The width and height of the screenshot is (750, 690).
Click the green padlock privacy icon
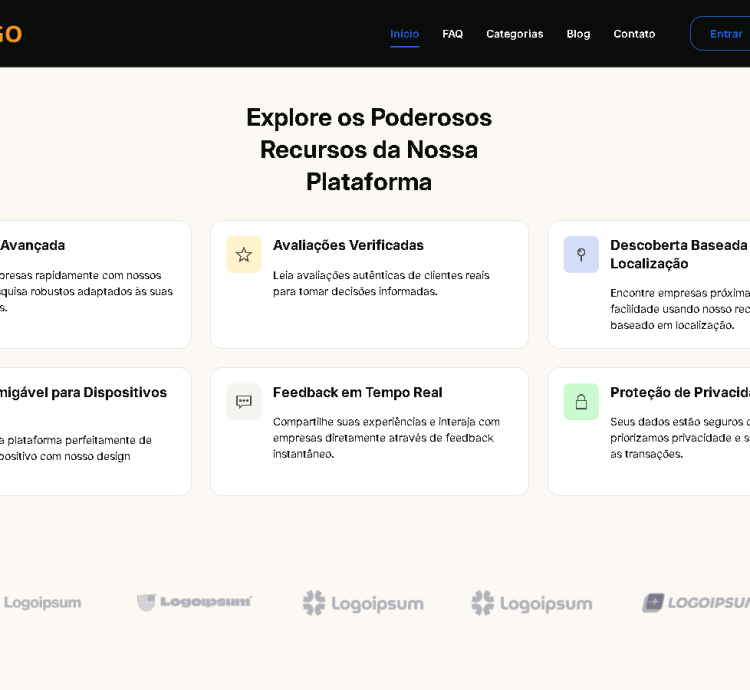click(x=581, y=402)
